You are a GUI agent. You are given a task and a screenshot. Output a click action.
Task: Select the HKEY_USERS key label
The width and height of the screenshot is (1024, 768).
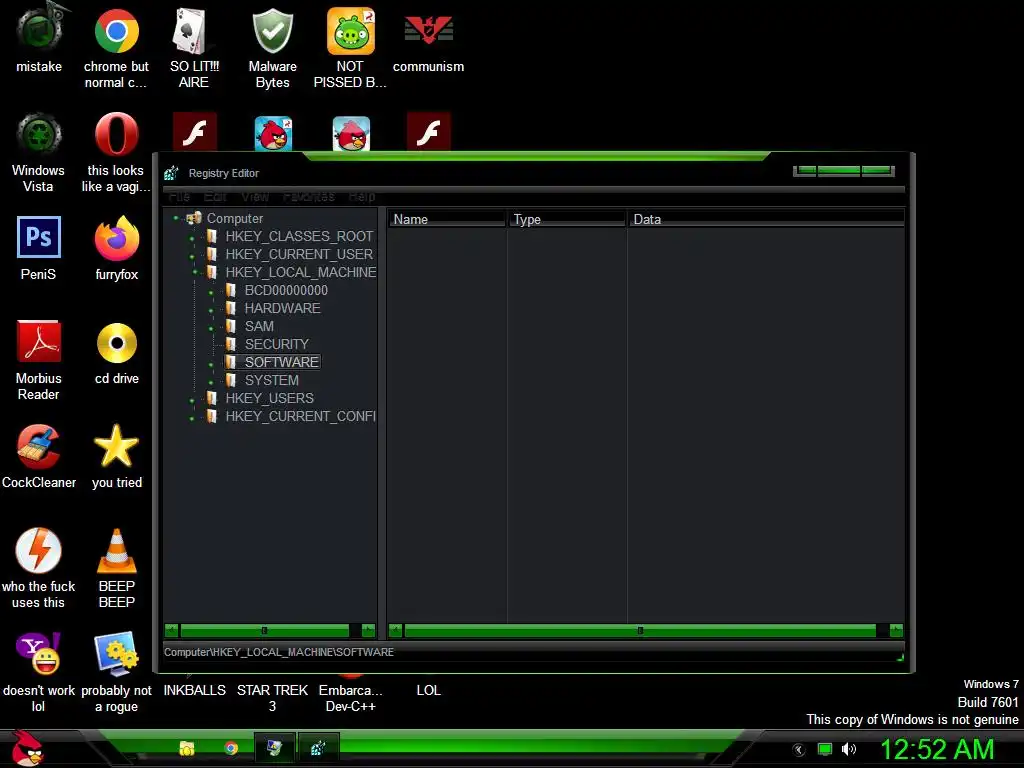[269, 398]
